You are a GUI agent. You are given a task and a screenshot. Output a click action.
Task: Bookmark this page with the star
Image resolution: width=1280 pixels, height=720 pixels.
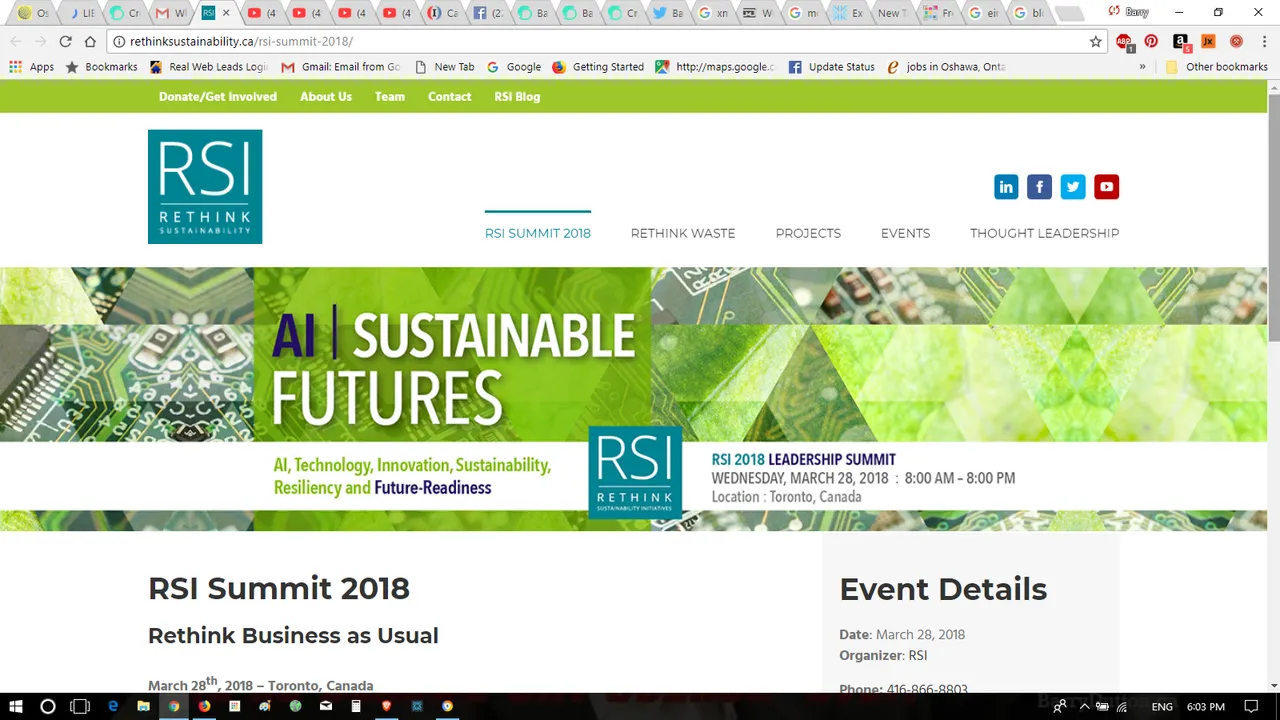pos(1096,42)
